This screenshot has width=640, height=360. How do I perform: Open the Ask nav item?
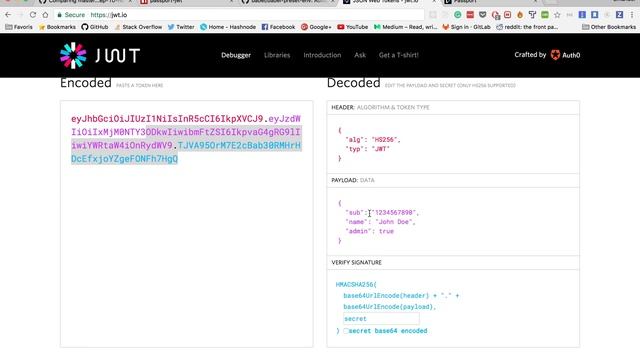pyautogui.click(x=360, y=55)
